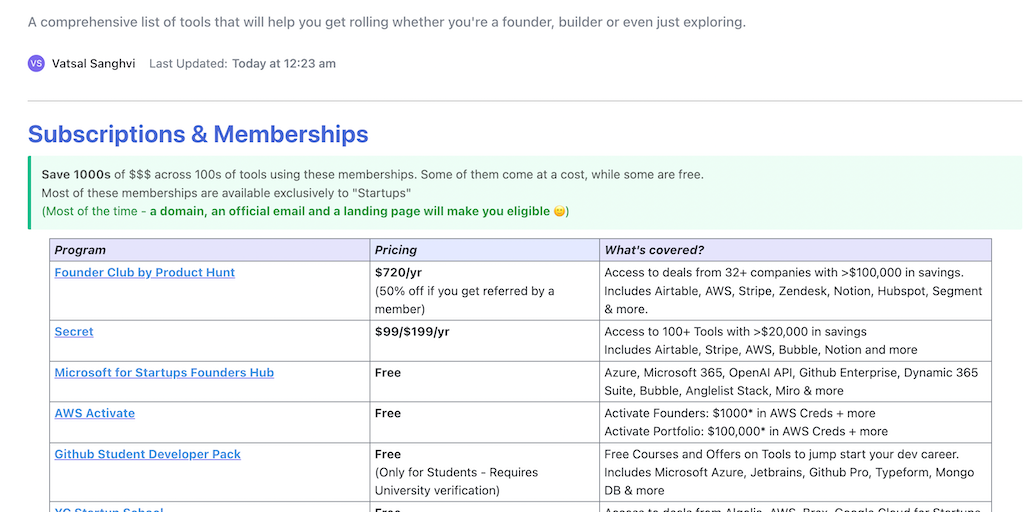The image size is (1024, 512).
Task: Click the Free cell in Microsoft for Startups row
Action: pyautogui.click(x=388, y=373)
